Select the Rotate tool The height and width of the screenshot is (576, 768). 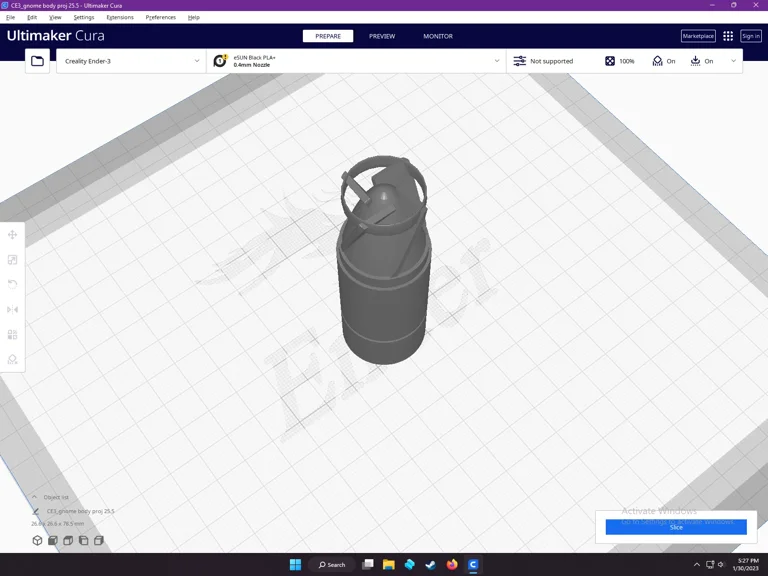coord(13,284)
